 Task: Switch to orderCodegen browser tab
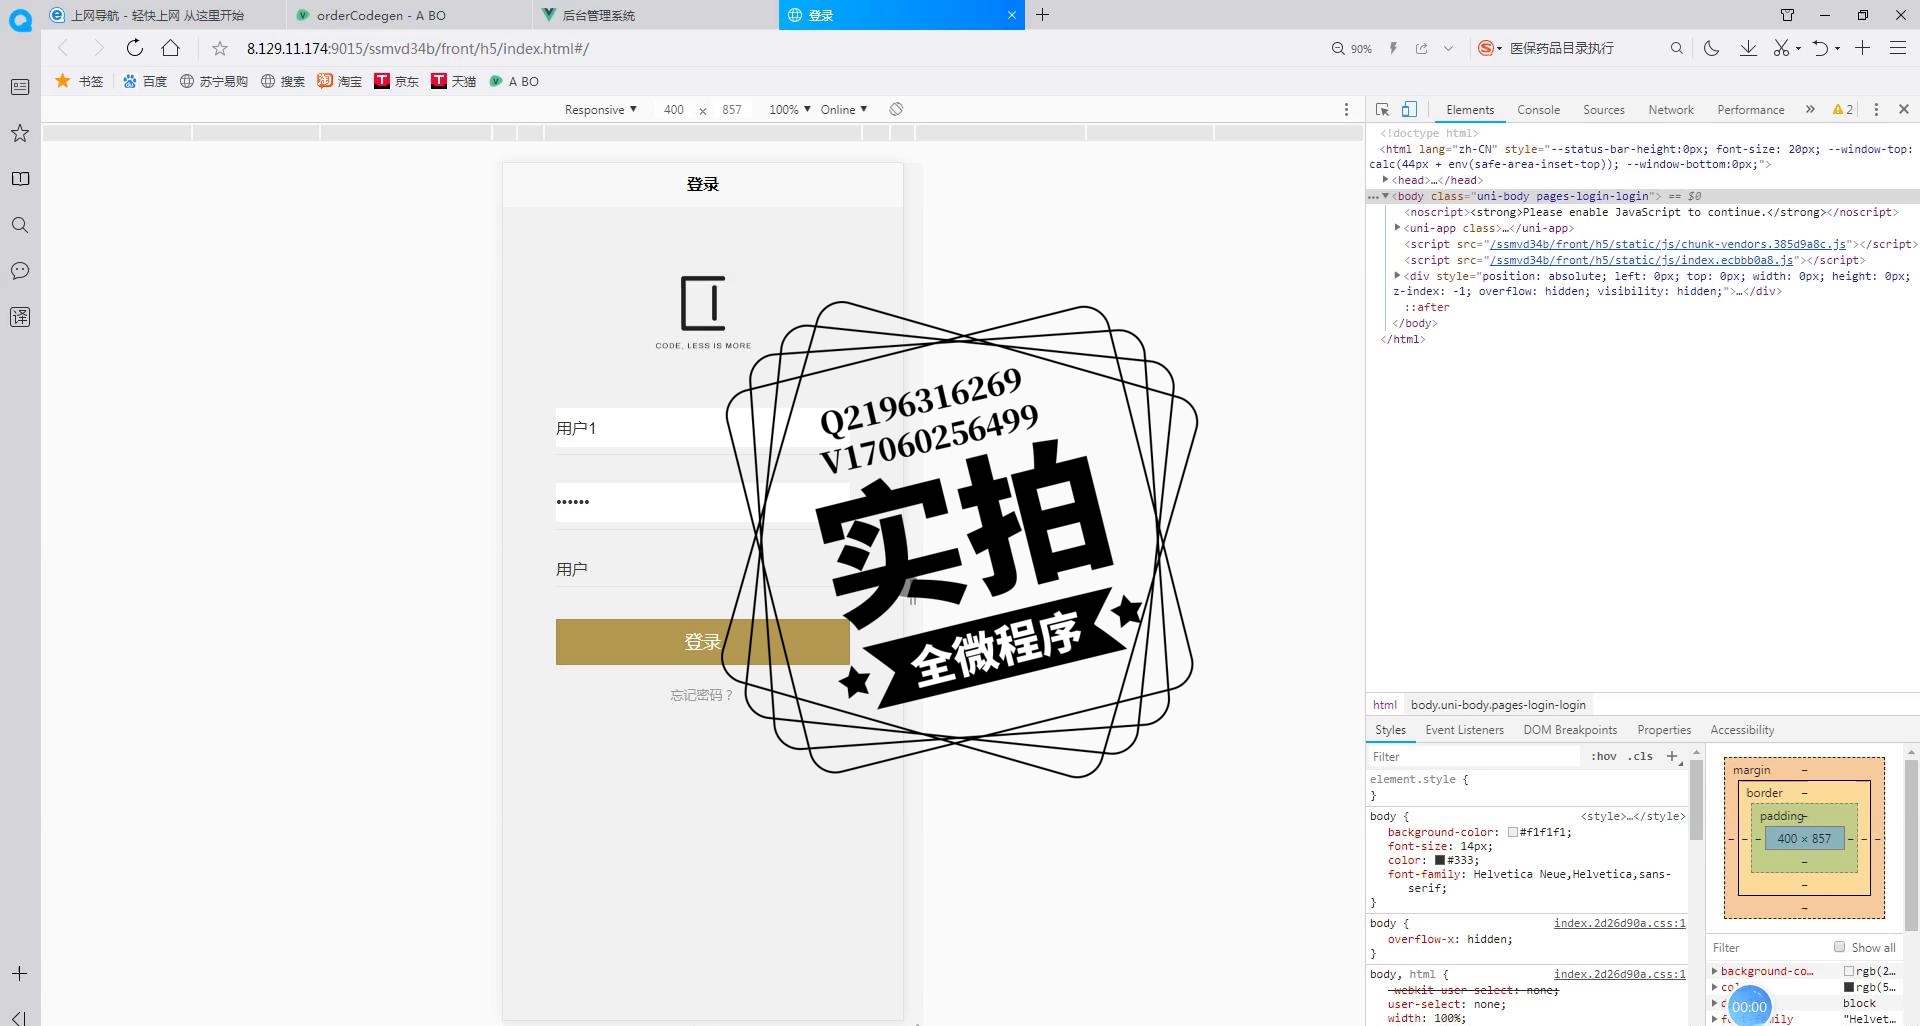pos(410,15)
